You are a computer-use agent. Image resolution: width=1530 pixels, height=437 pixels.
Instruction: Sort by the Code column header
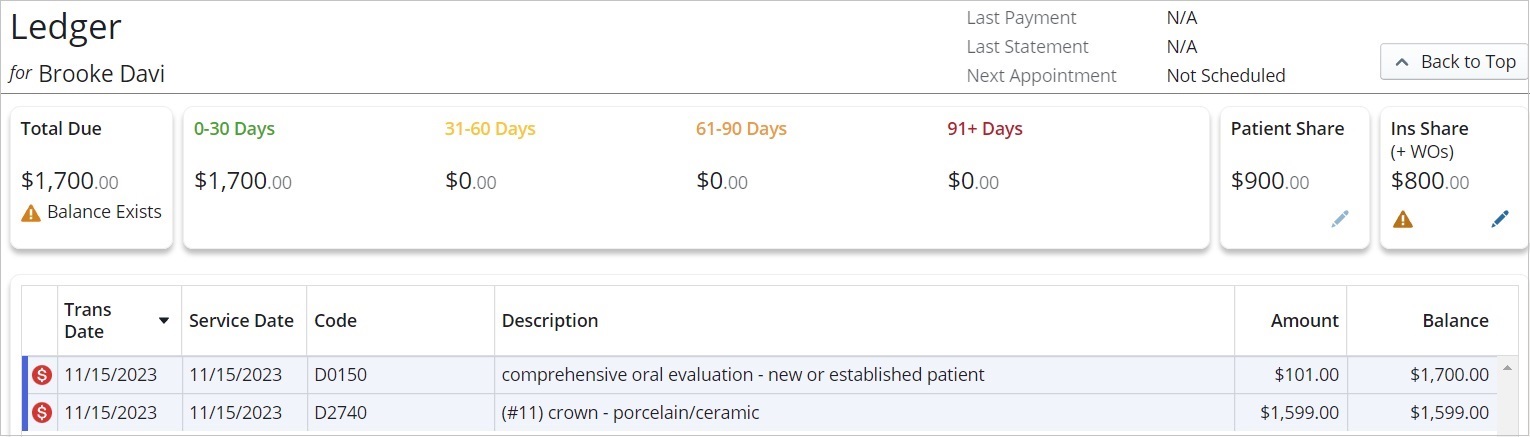pos(335,321)
